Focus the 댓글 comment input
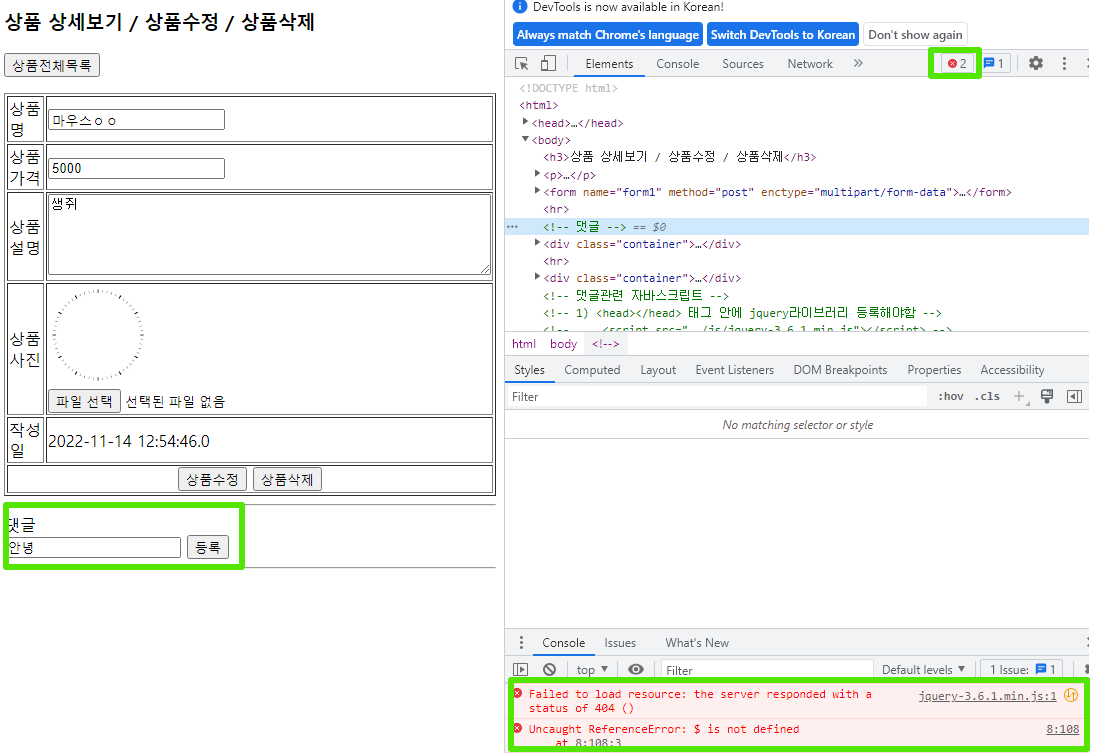The height and width of the screenshot is (755, 1095). click(x=94, y=547)
